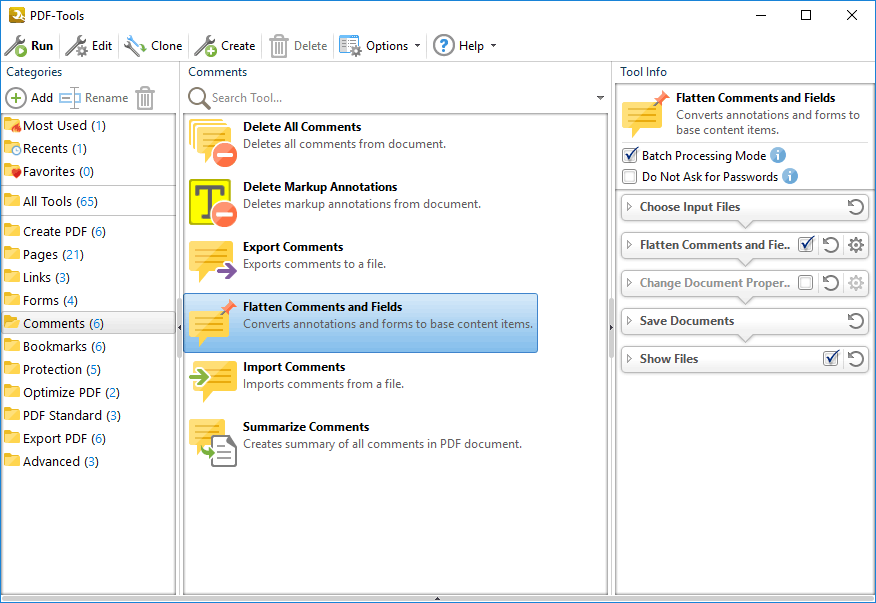Viewport: 876px width, 603px height.
Task: Reset the Show Files step
Action: [855, 359]
